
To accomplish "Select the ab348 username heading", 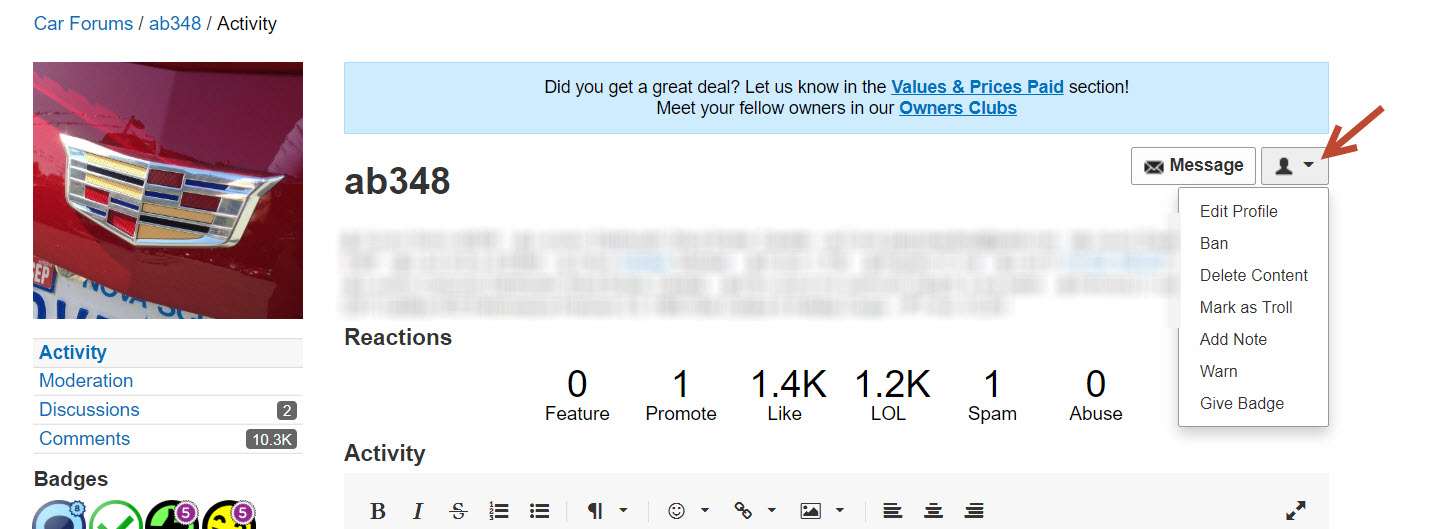I will (x=397, y=182).
